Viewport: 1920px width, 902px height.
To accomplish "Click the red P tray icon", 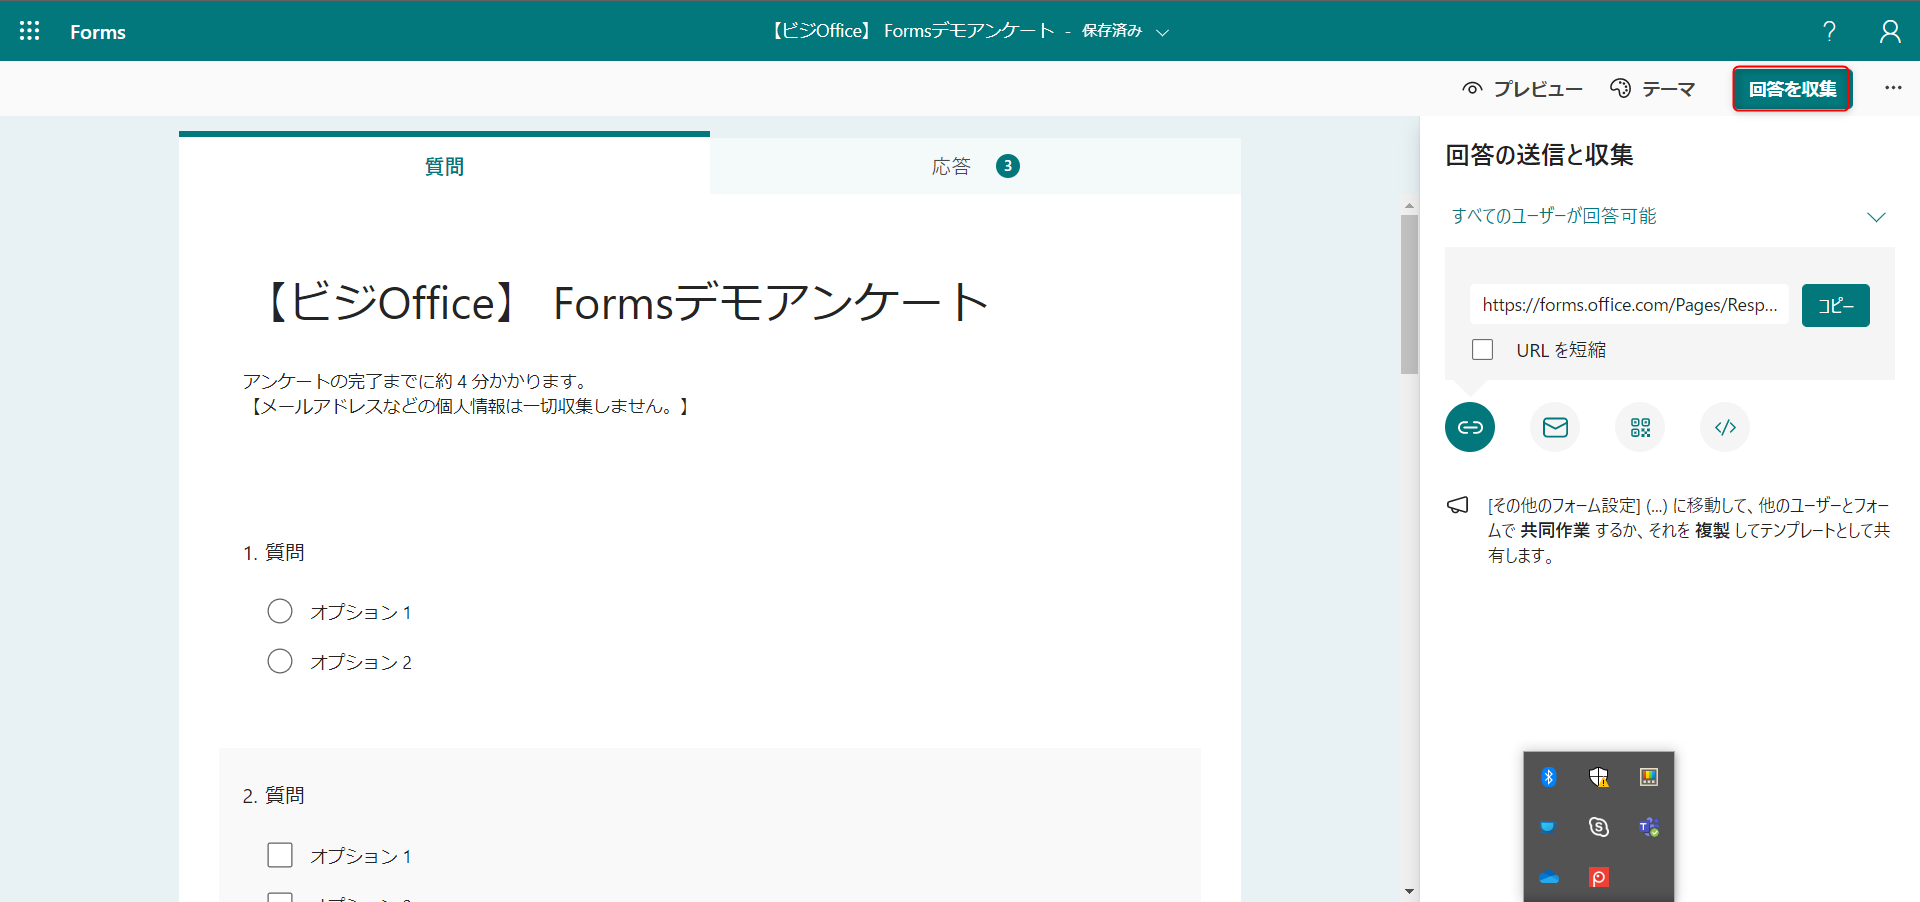I will (x=1599, y=878).
